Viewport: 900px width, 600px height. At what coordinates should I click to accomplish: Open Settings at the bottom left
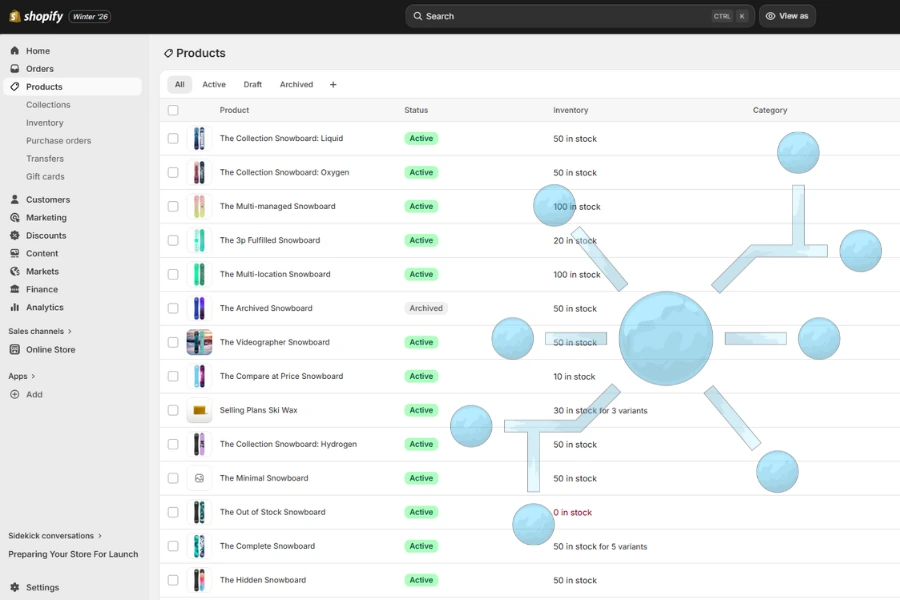pos(42,587)
